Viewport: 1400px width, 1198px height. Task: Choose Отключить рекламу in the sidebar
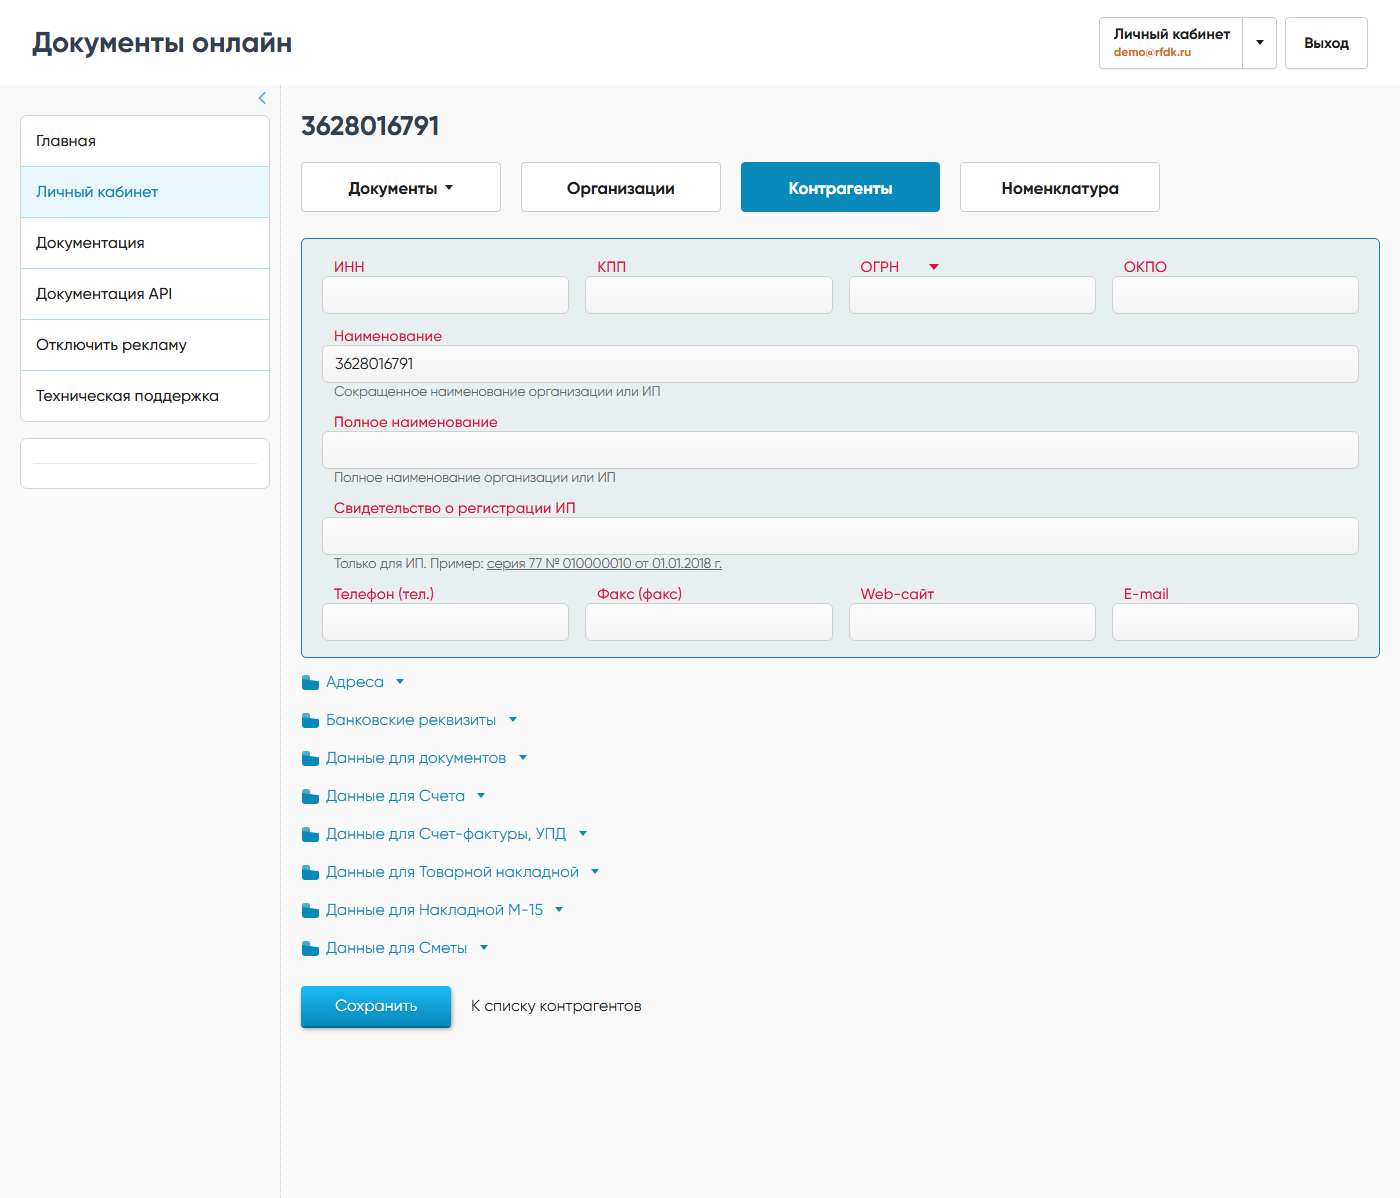(x=145, y=345)
